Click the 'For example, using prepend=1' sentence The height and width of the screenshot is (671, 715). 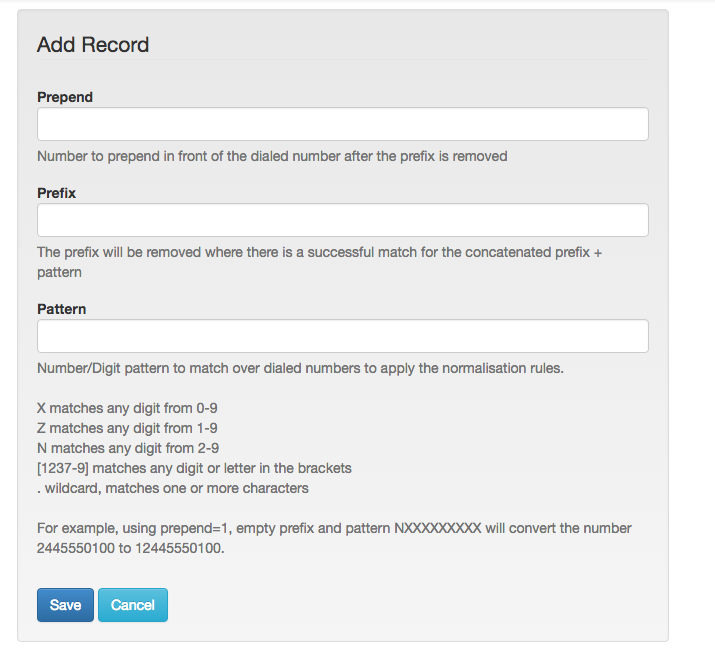(x=334, y=538)
